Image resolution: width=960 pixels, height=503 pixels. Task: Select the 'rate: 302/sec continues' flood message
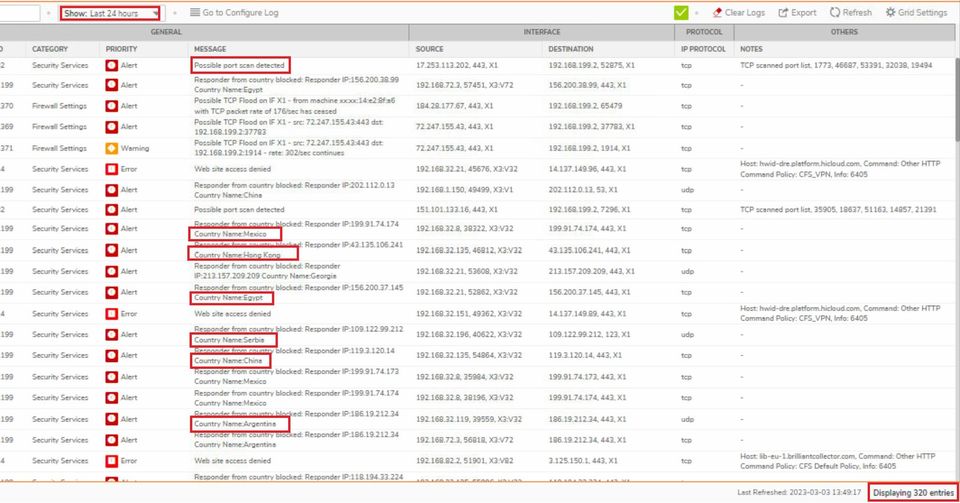(288, 147)
